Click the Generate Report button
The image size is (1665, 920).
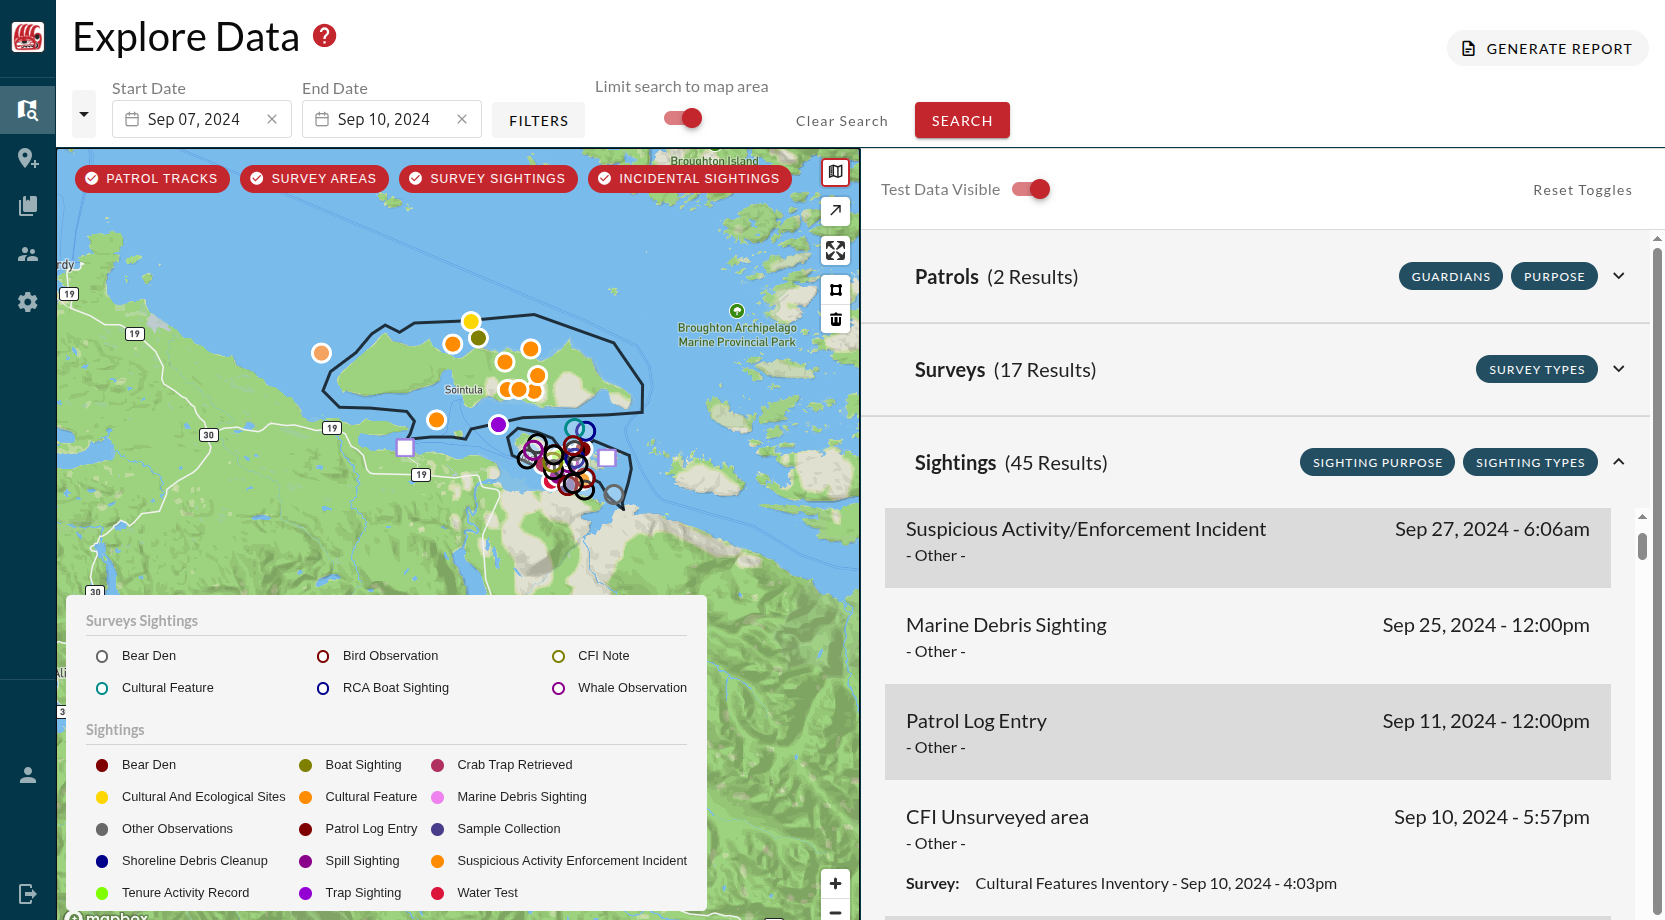tap(1547, 48)
